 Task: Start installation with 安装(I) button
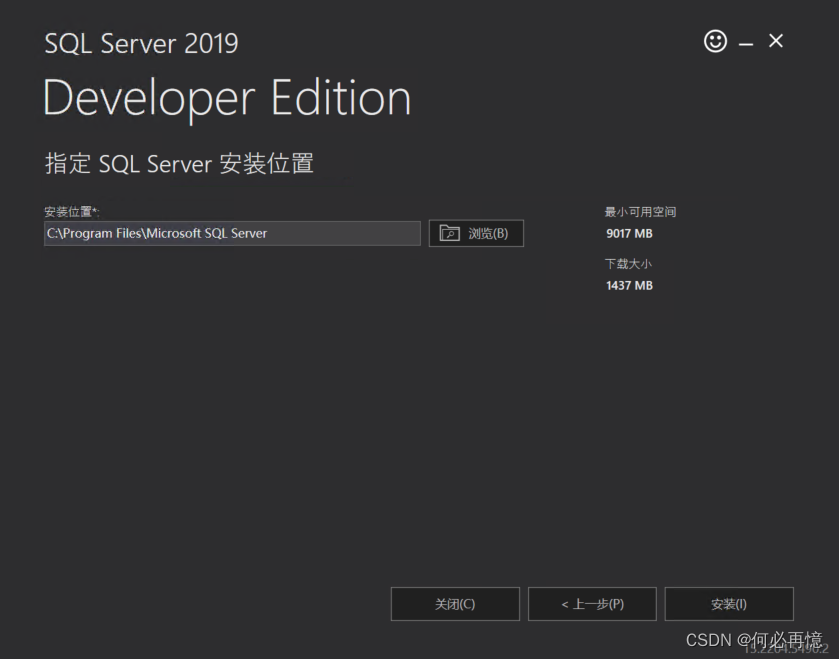(729, 604)
